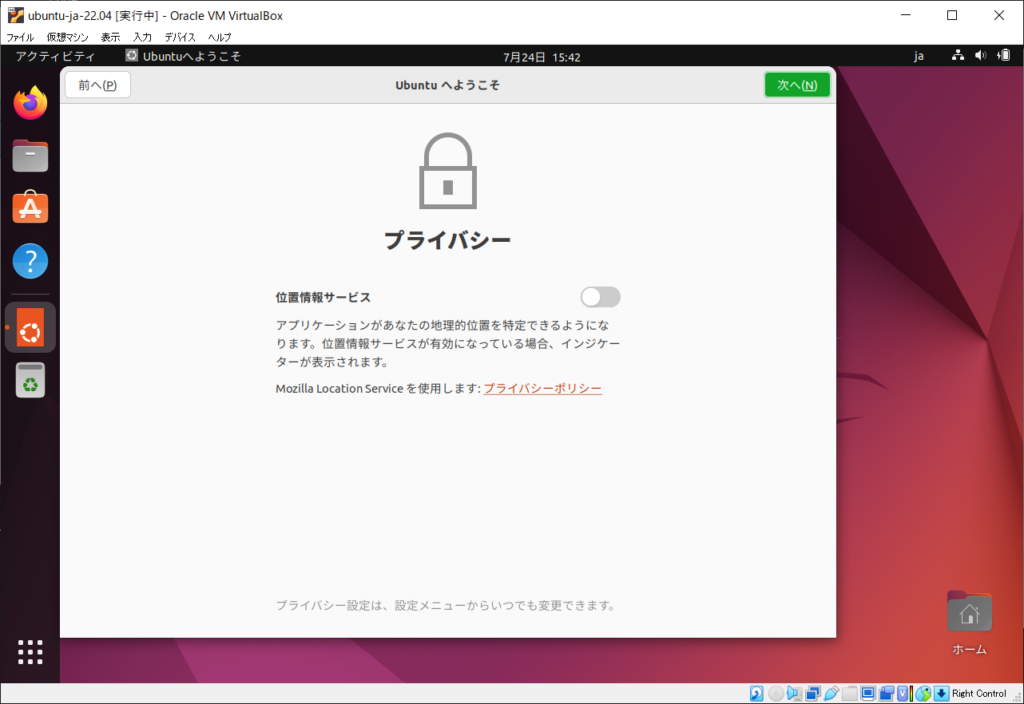Viewport: 1024px width, 704px height.
Task: Click the padlock privacy image
Action: (447, 171)
